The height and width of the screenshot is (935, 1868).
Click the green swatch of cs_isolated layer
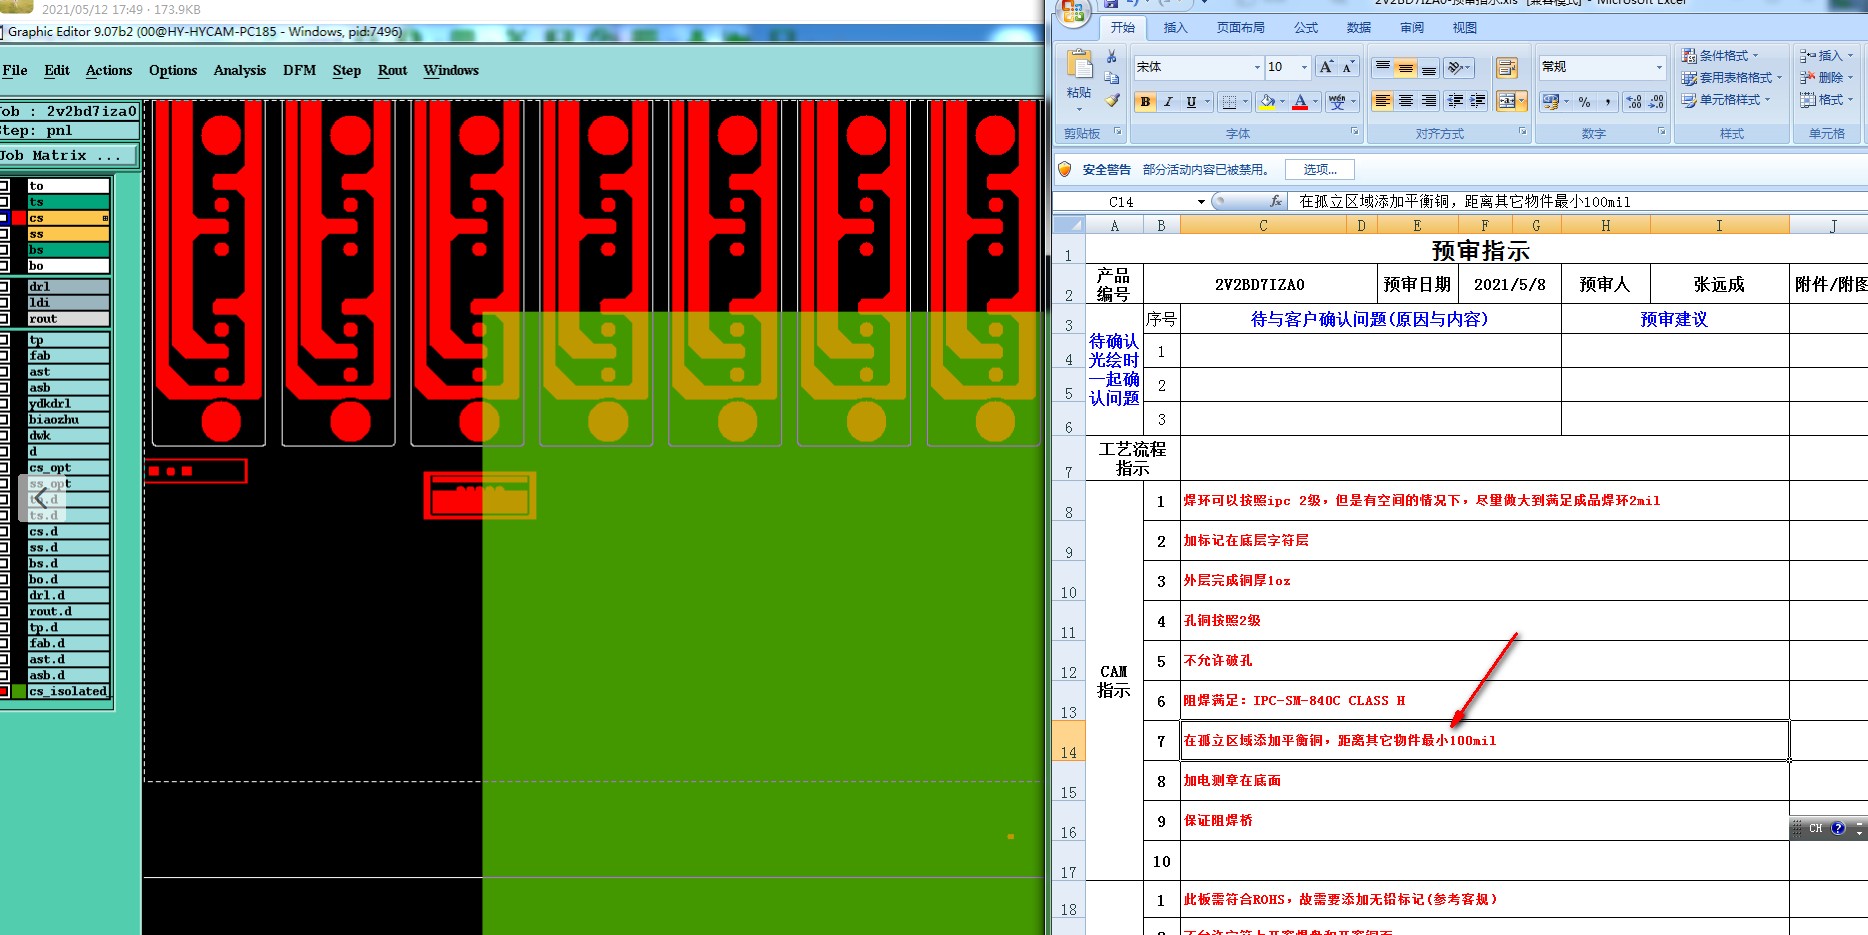pos(19,692)
